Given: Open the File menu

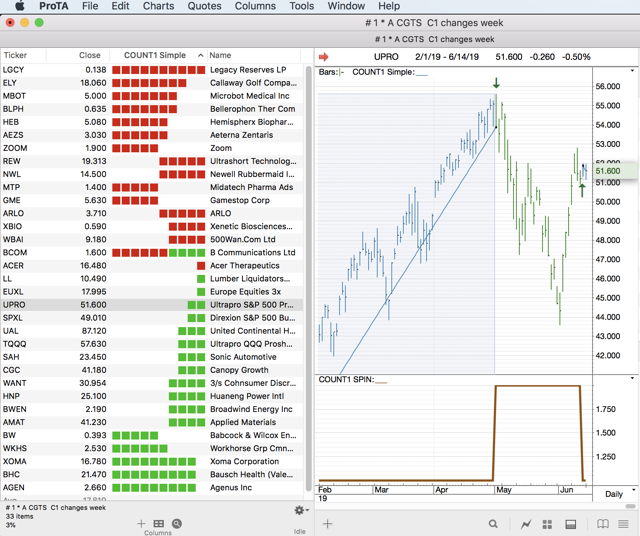Looking at the screenshot, I should click(90, 6).
